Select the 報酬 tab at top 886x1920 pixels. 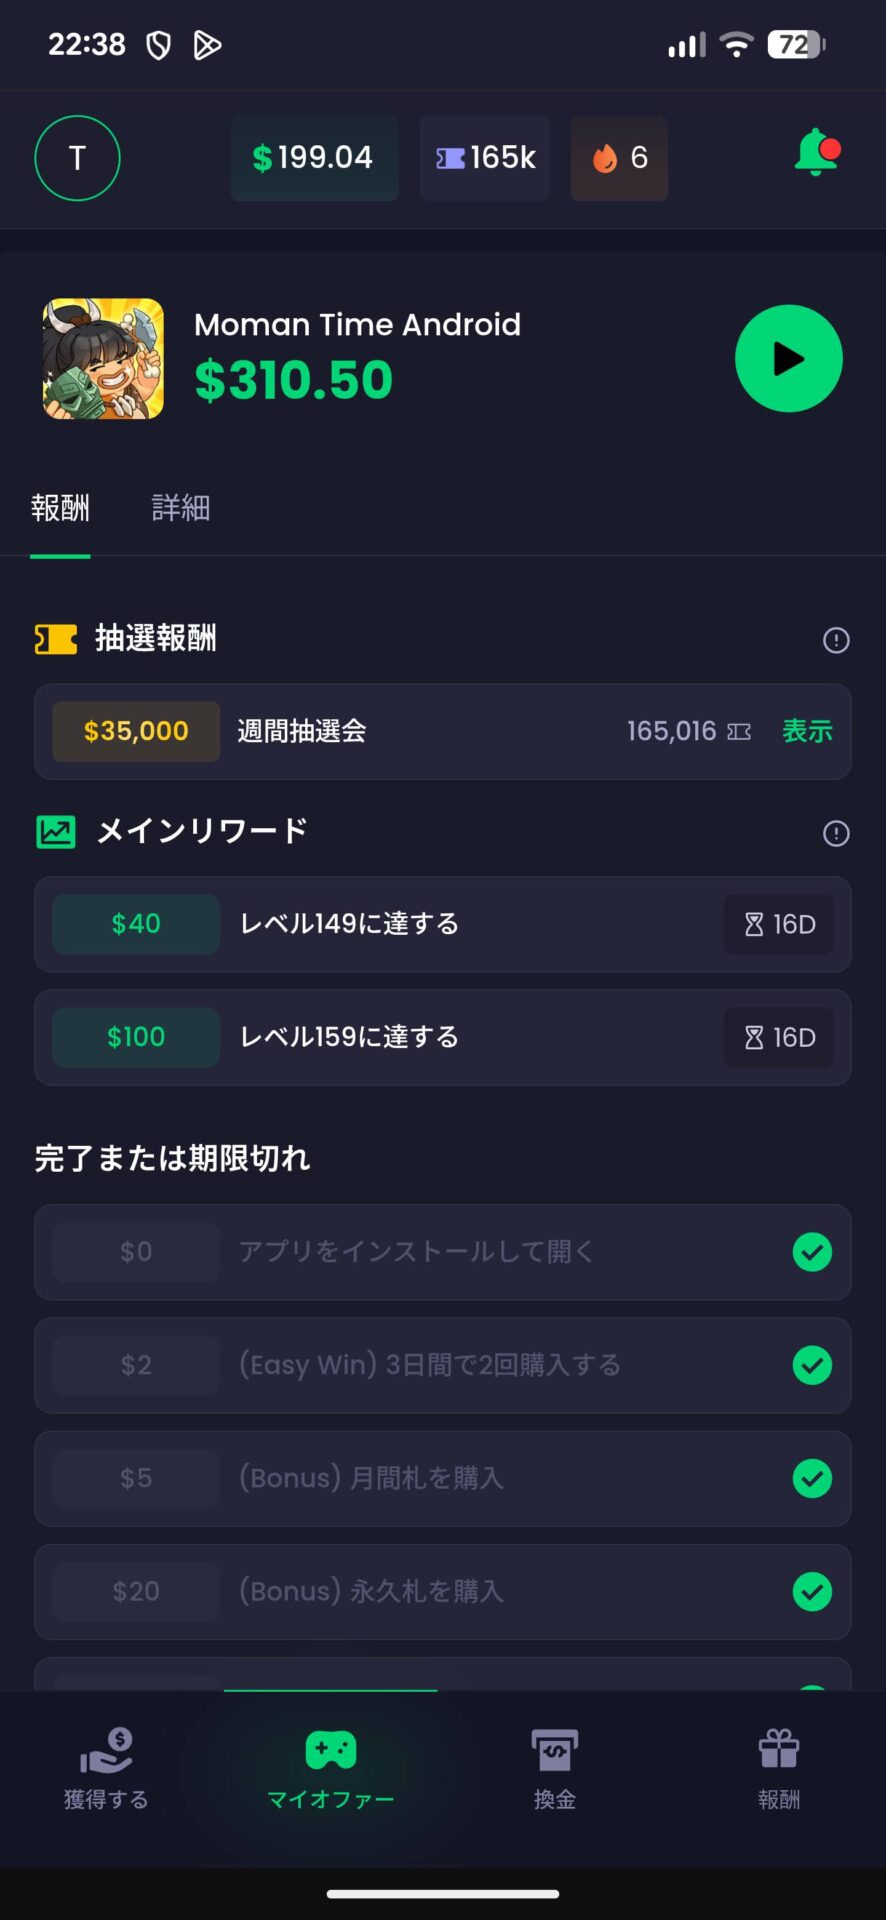click(60, 508)
